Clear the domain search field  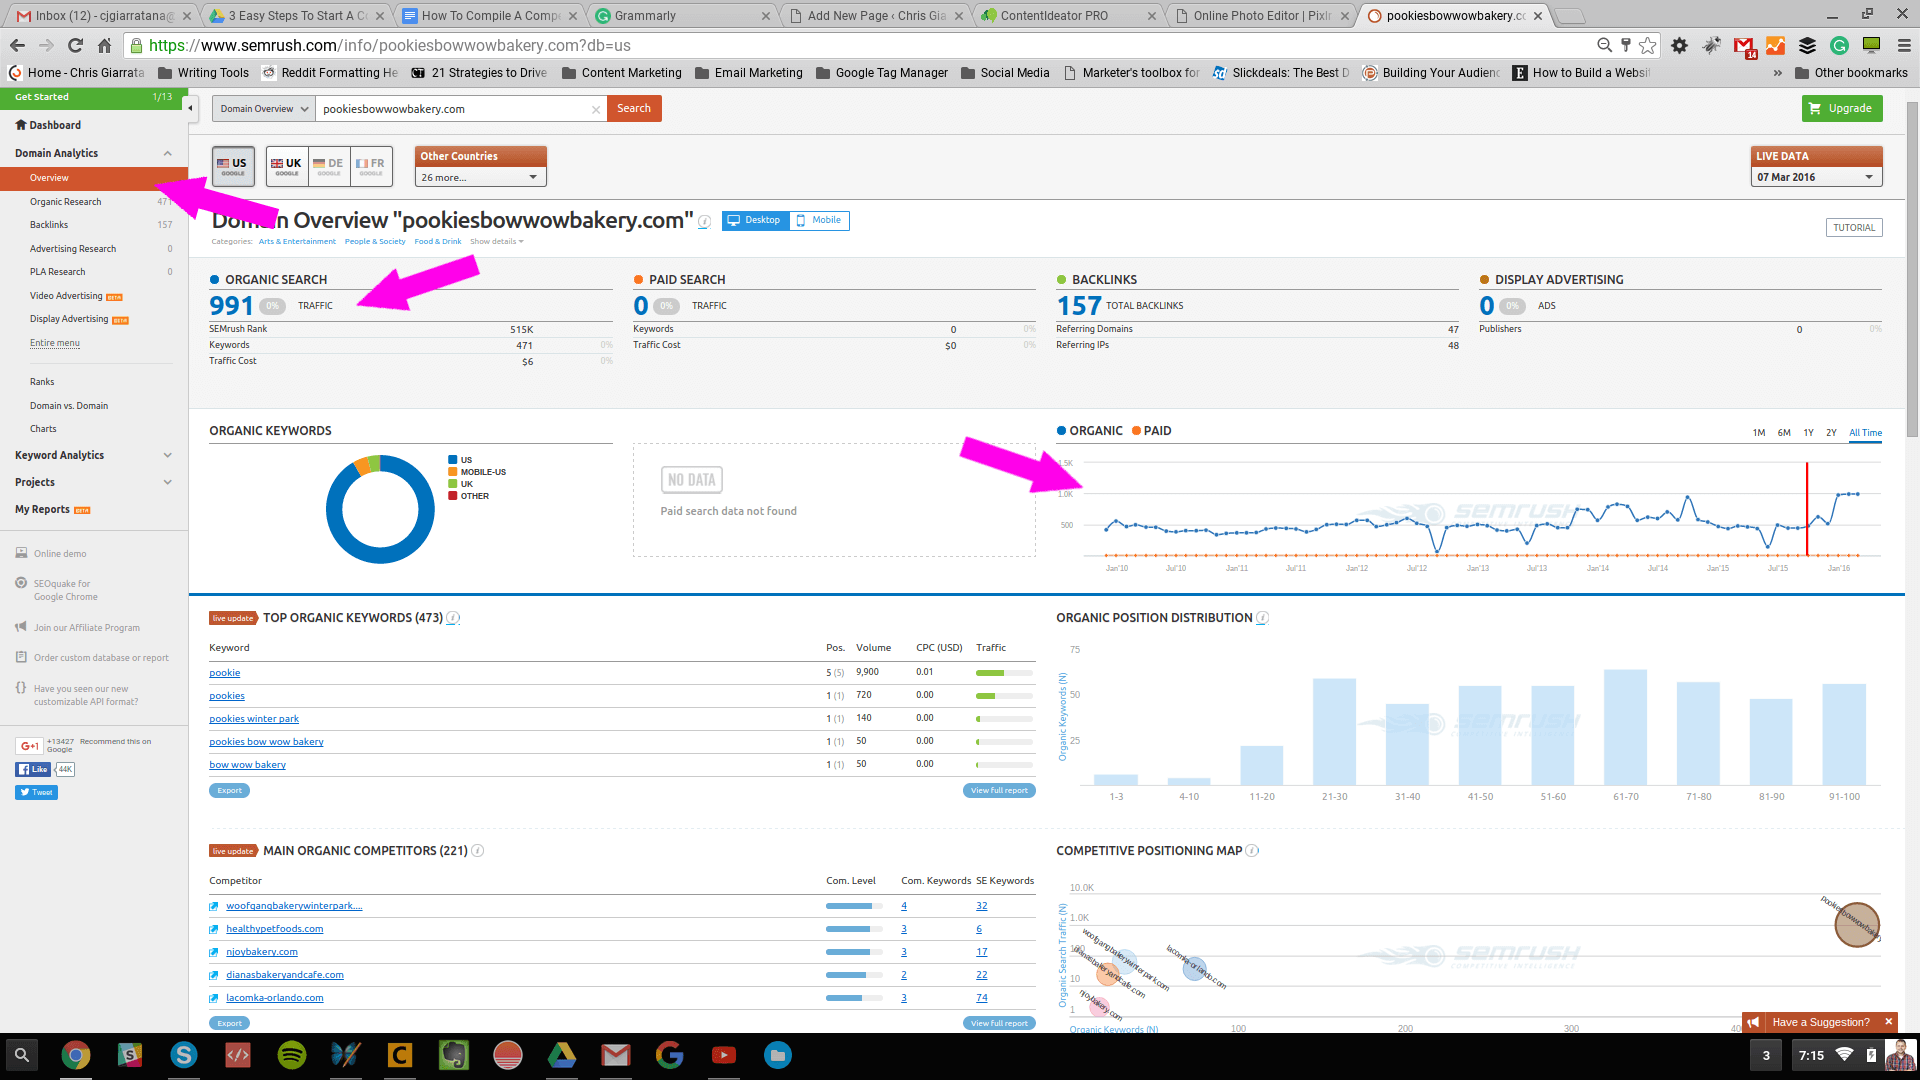point(596,109)
